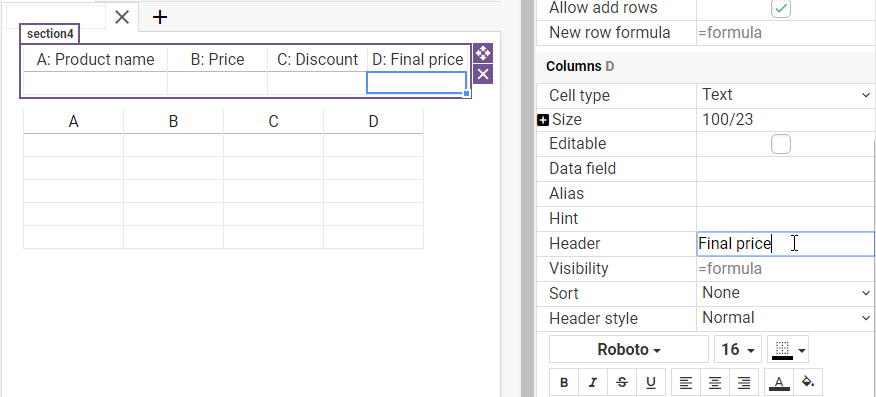Select the B: Price column header
This screenshot has height=397, width=876.
217,59
